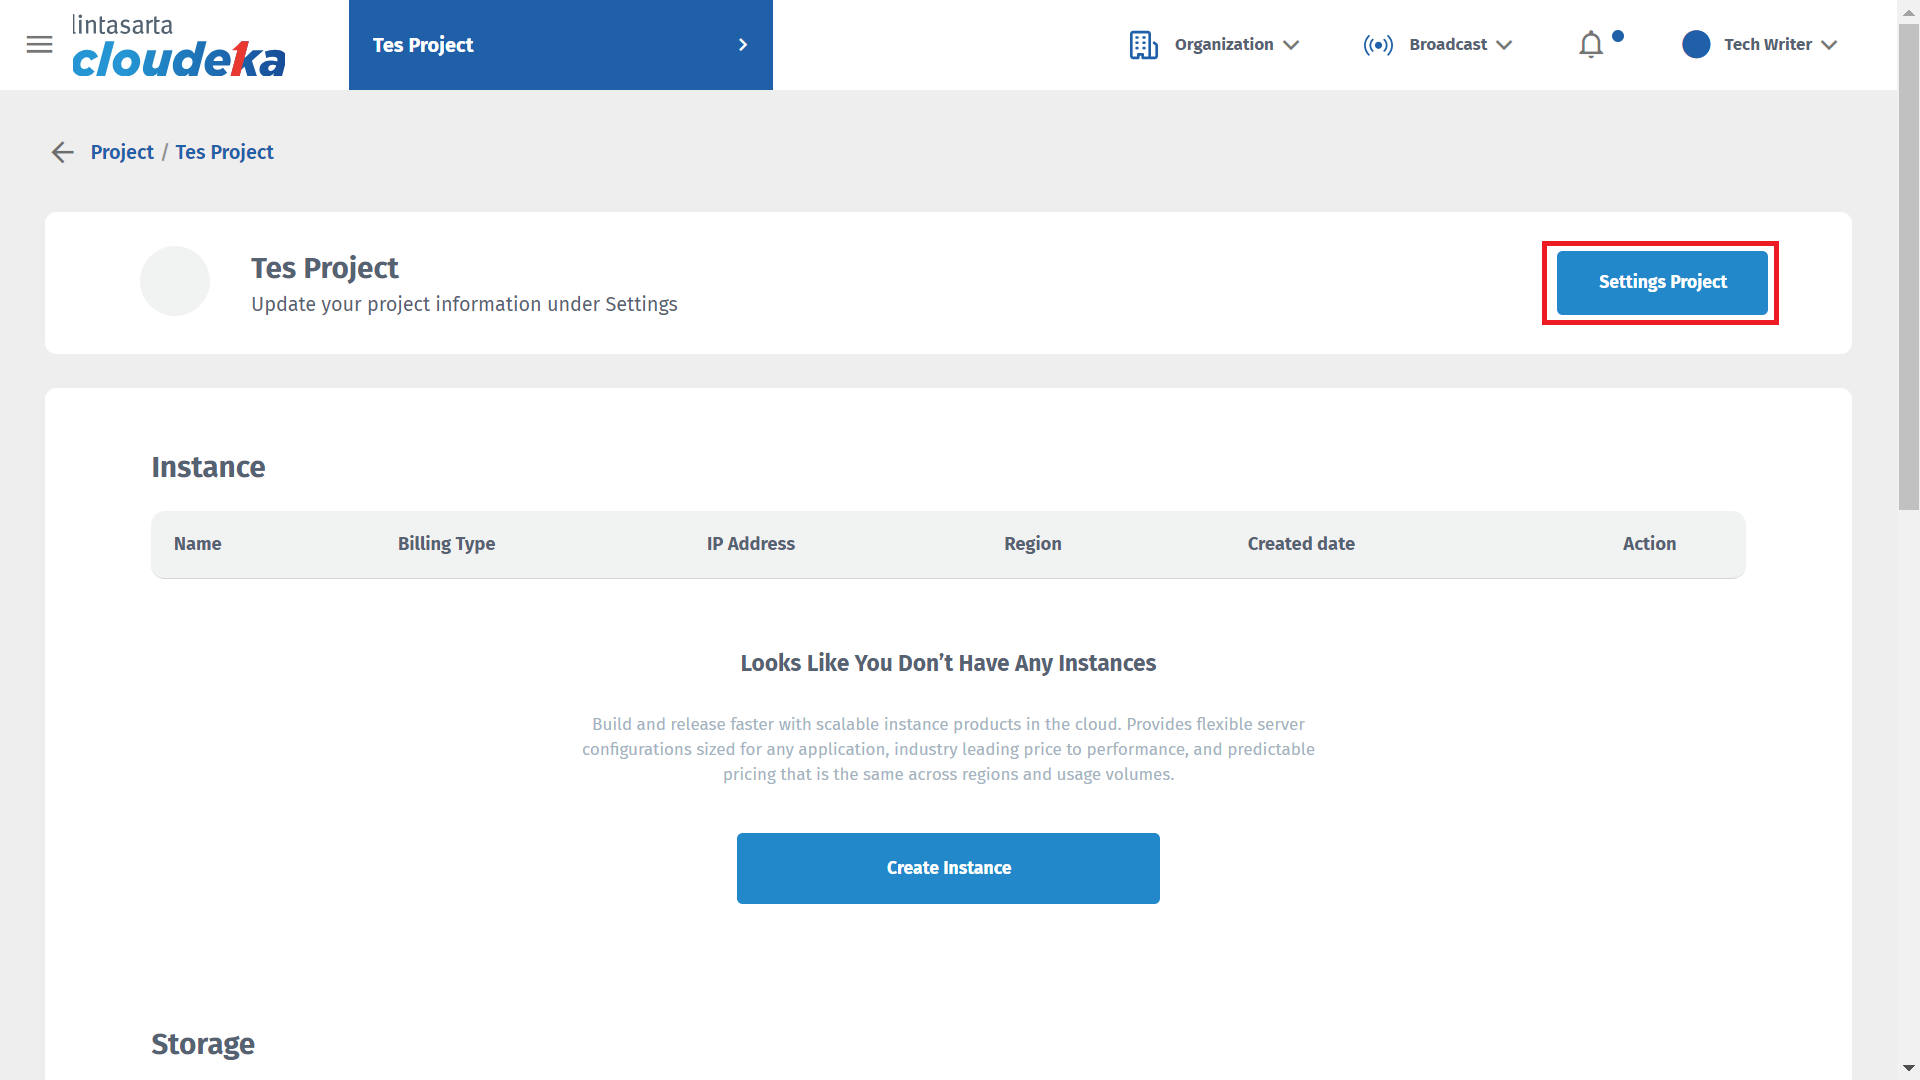Click the Tes Project breadcrumb link
Image resolution: width=1920 pixels, height=1080 pixels.
tap(224, 152)
